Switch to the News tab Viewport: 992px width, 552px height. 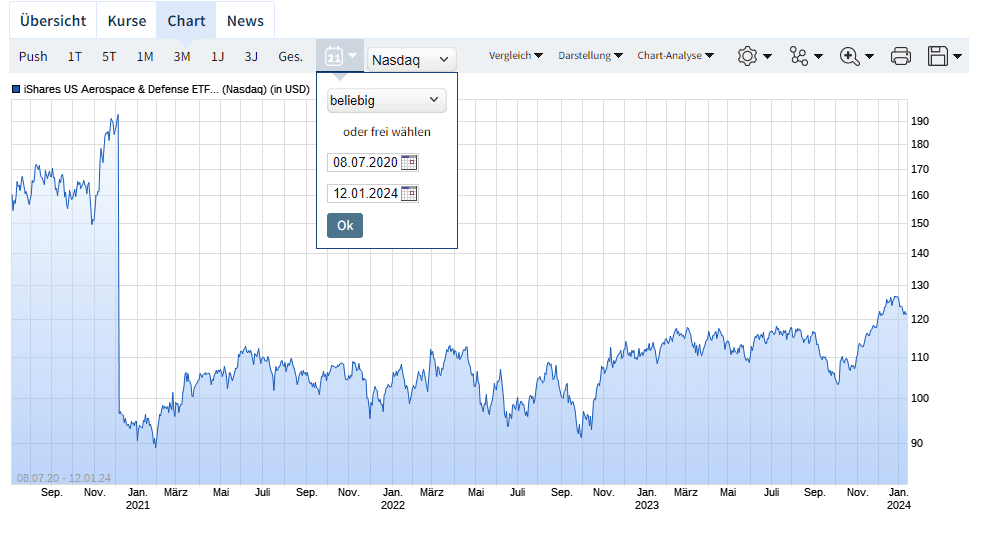pyautogui.click(x=245, y=21)
